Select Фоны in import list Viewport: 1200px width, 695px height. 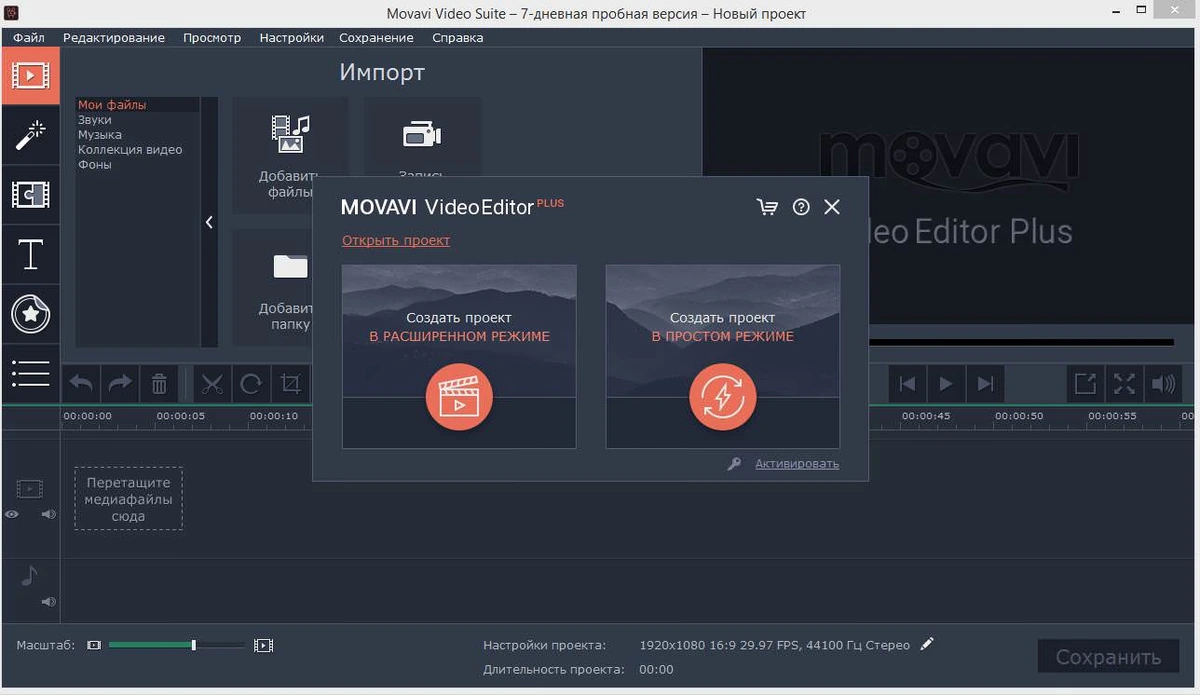95,165
